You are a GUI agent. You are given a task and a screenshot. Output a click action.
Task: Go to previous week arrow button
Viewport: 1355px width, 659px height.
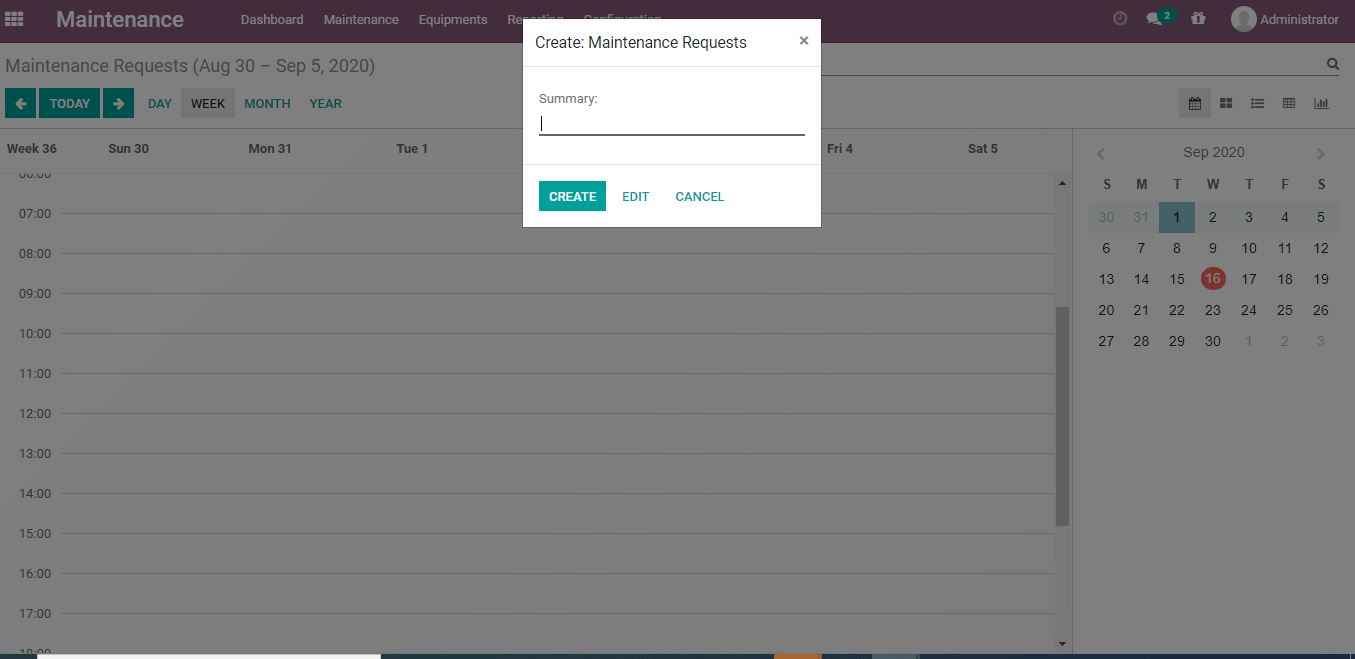tap(20, 103)
